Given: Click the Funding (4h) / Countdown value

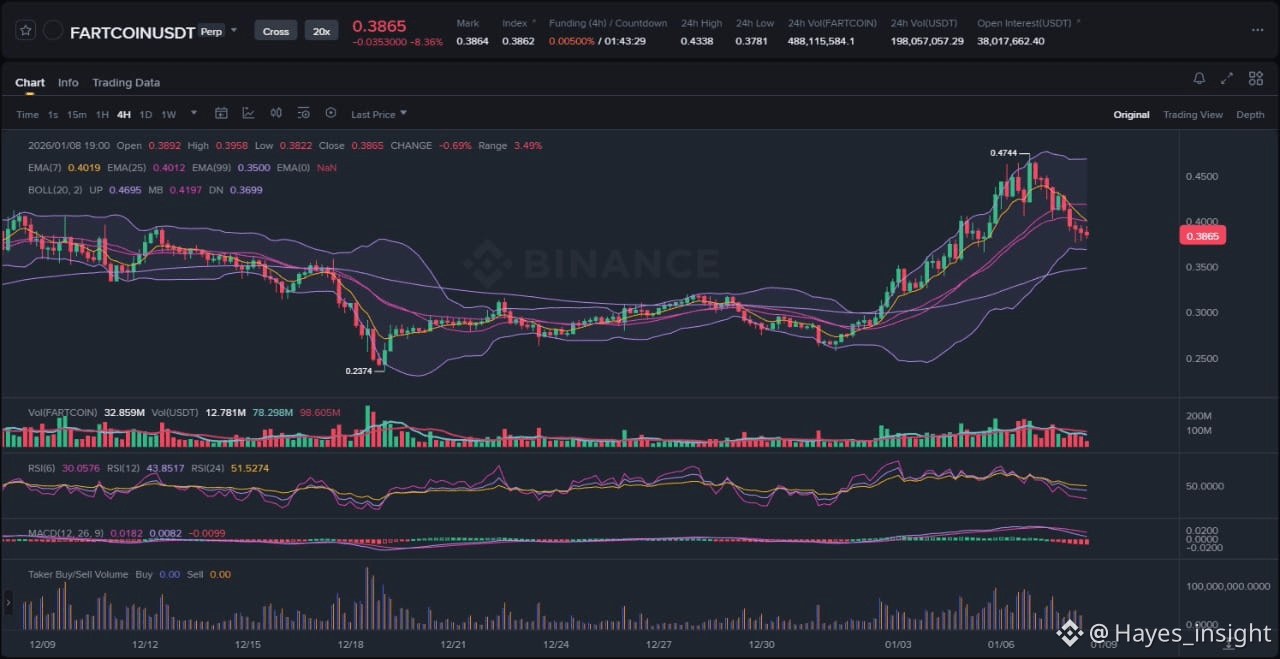Looking at the screenshot, I should [x=597, y=41].
